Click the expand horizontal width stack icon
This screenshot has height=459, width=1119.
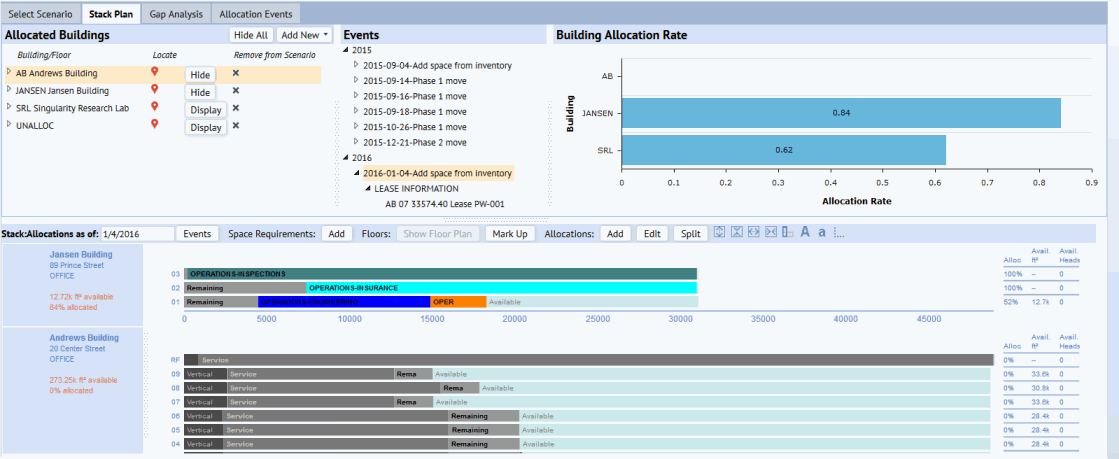(754, 233)
